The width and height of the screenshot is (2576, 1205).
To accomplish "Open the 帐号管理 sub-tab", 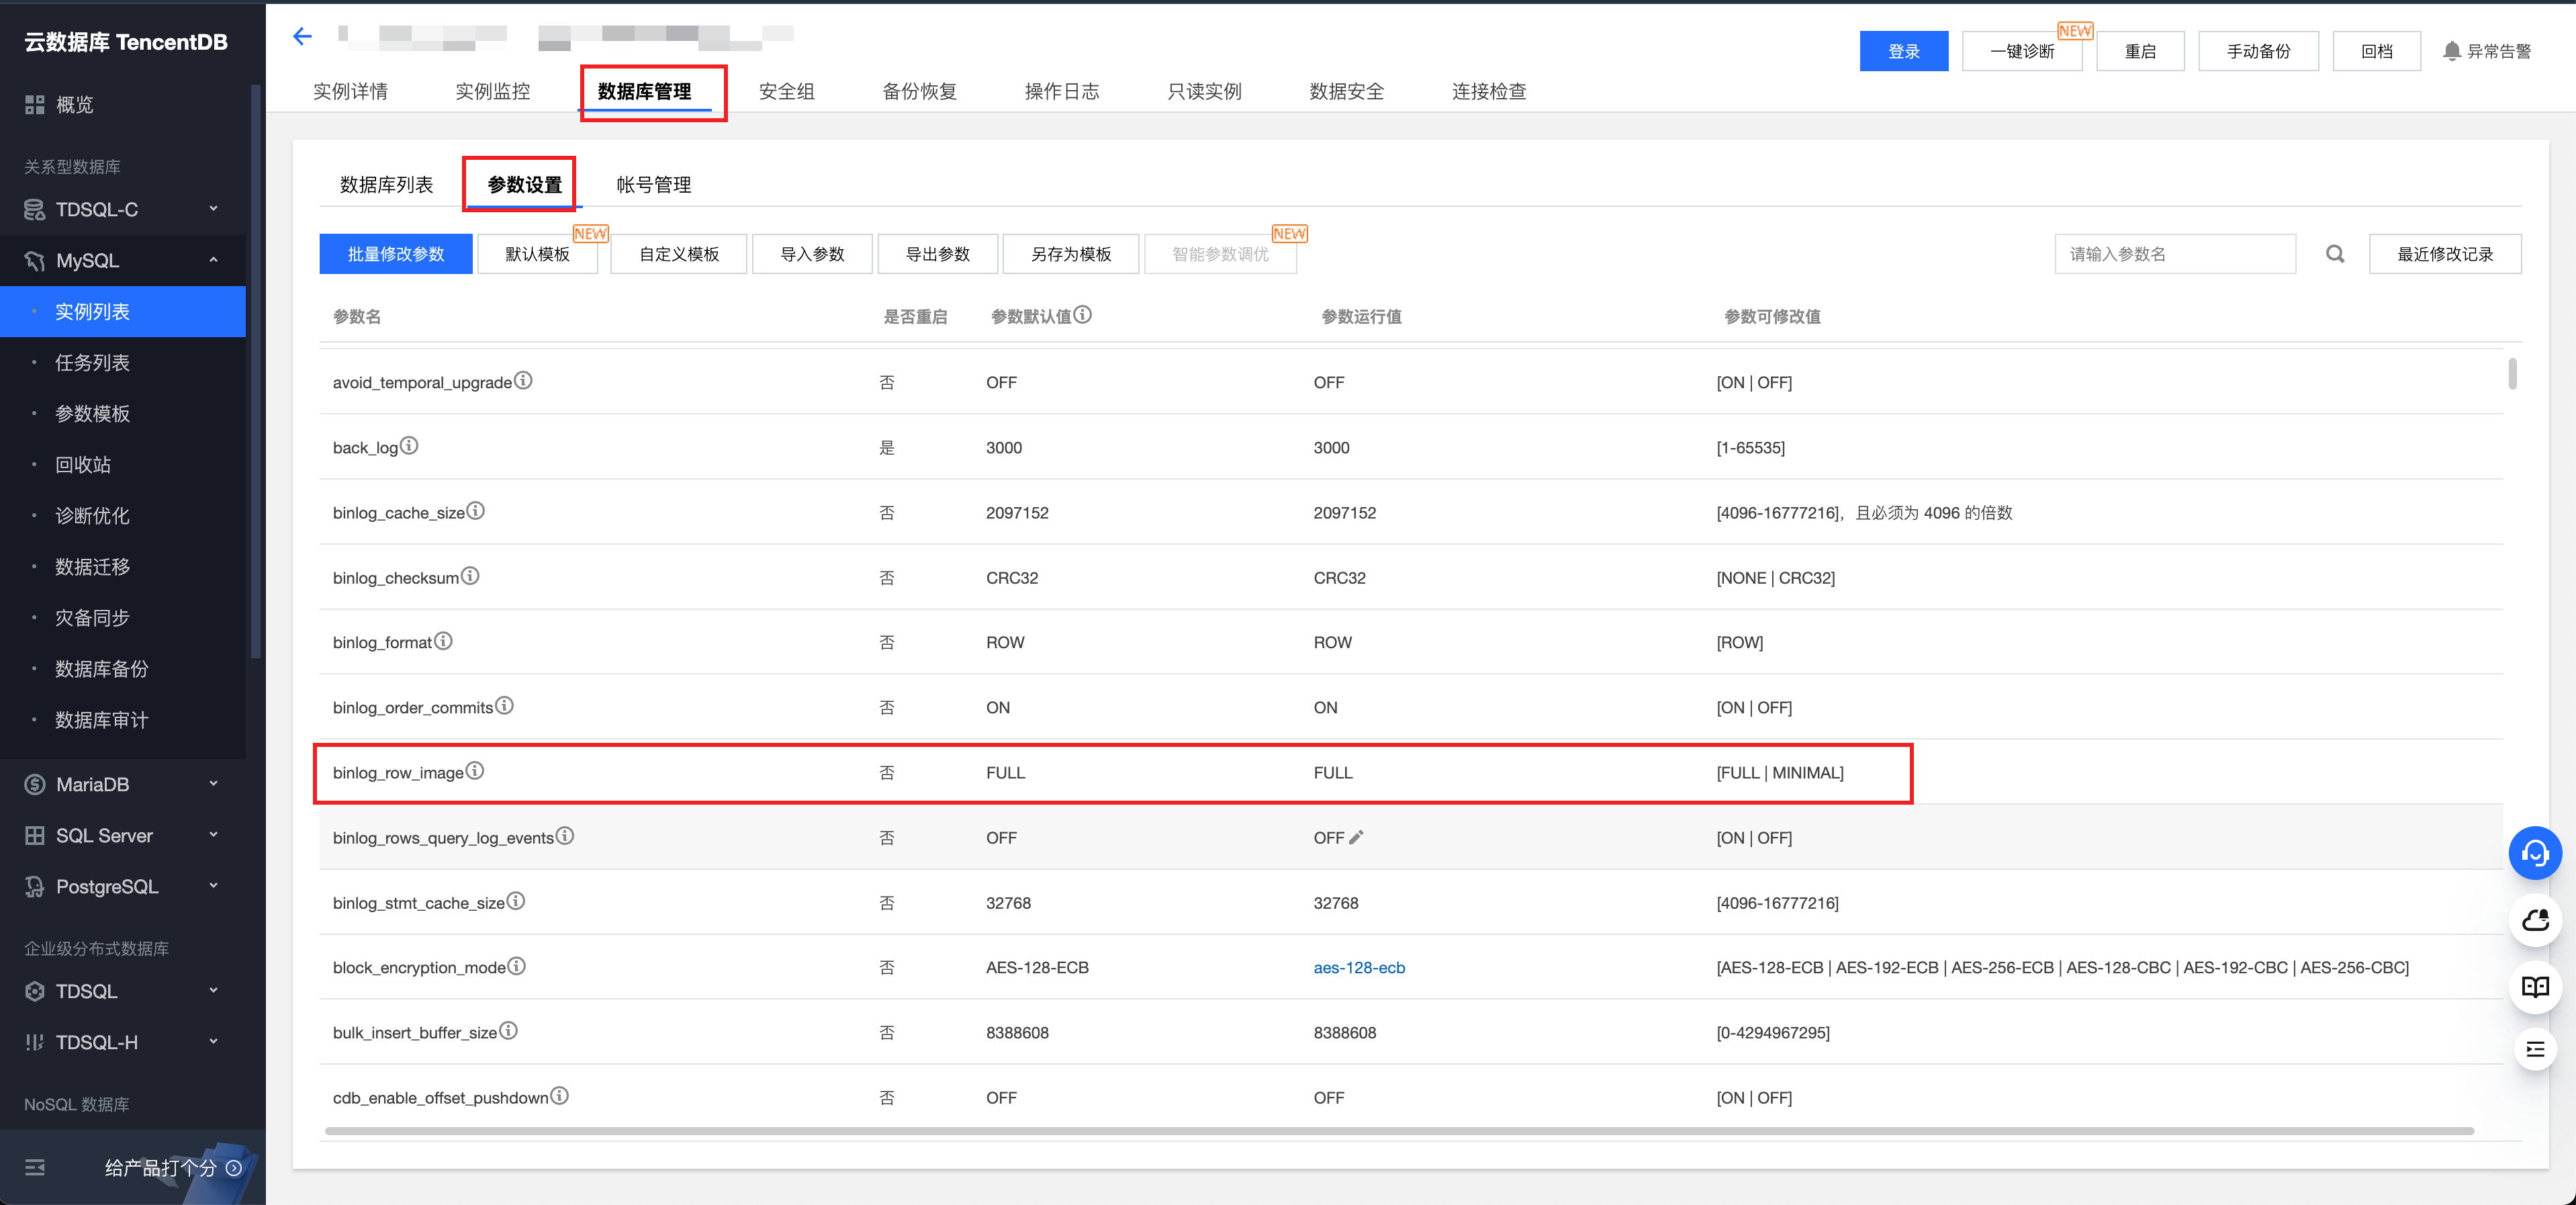I will tap(653, 185).
